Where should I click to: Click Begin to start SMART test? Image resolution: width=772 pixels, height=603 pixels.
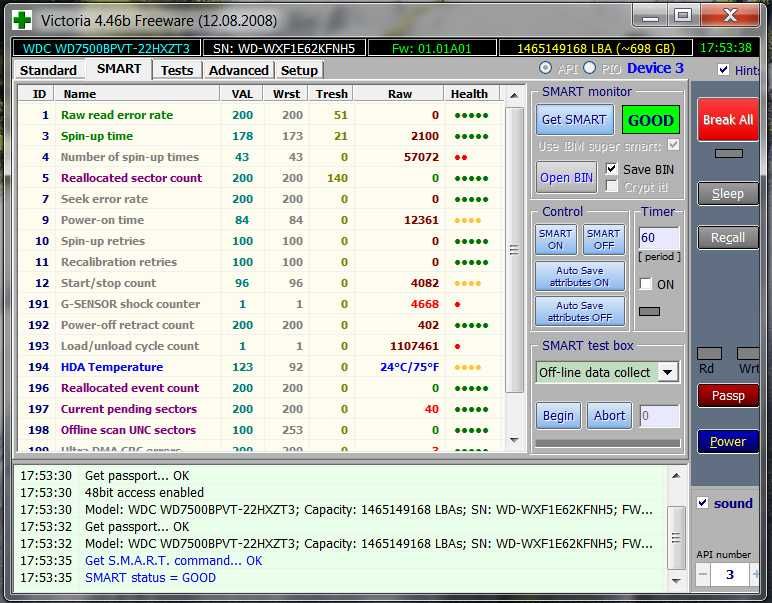tap(558, 416)
